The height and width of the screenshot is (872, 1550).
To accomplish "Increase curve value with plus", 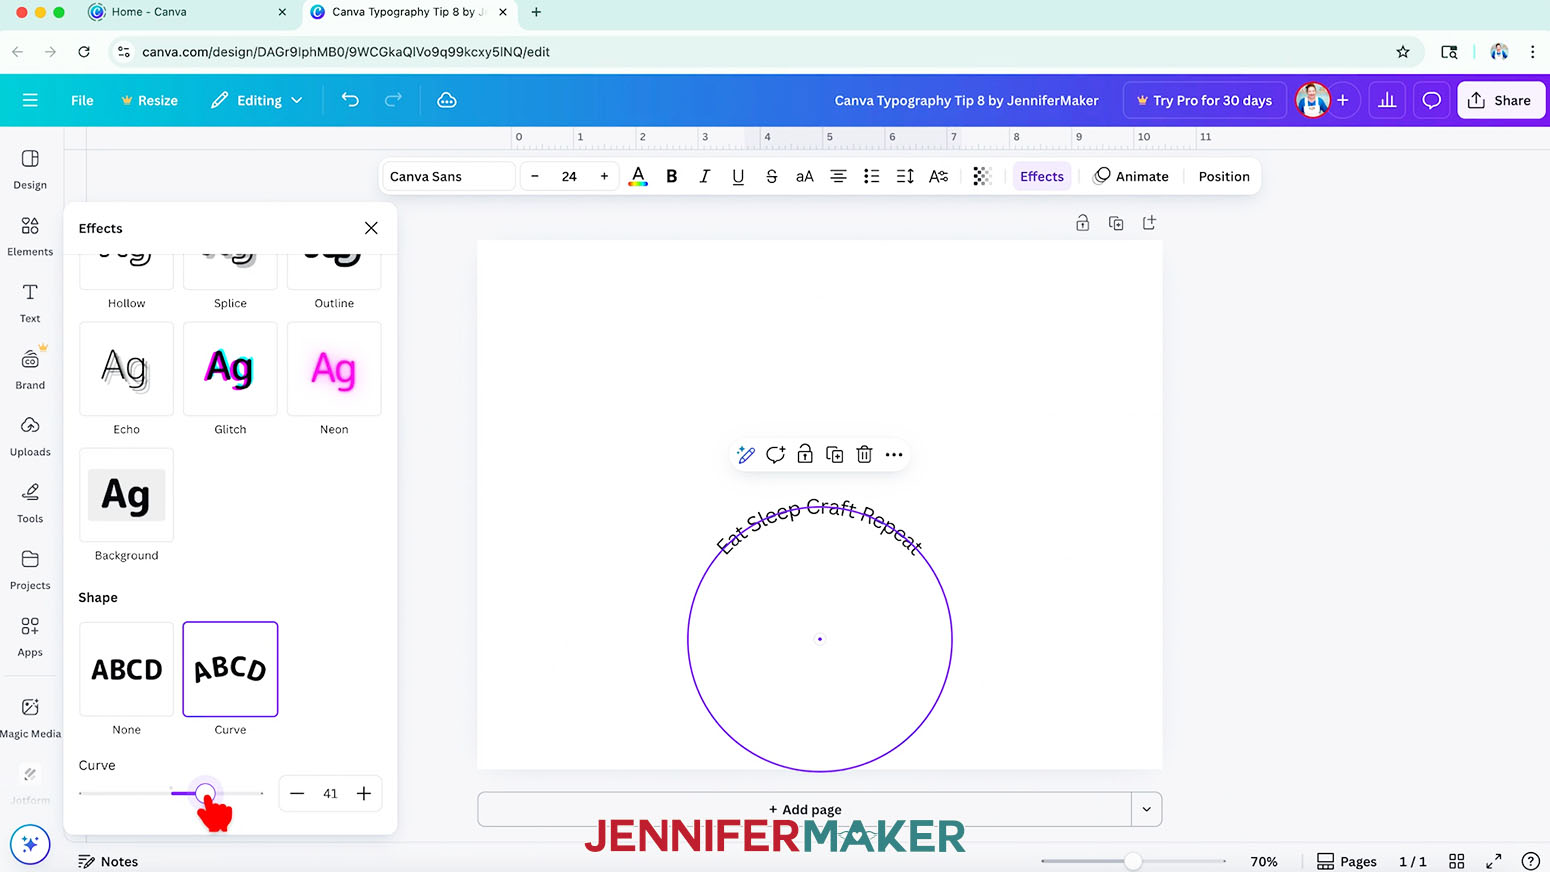I will 364,794.
